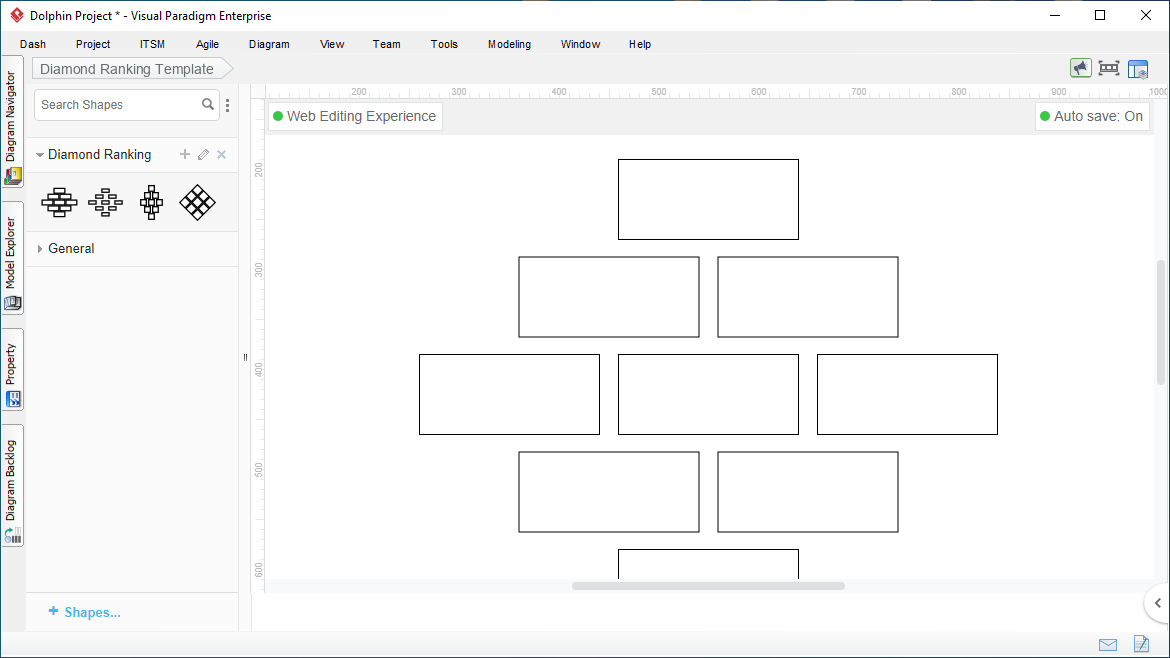Select the right rectangle in fourth row
This screenshot has height=658, width=1170.
pyautogui.click(x=808, y=492)
